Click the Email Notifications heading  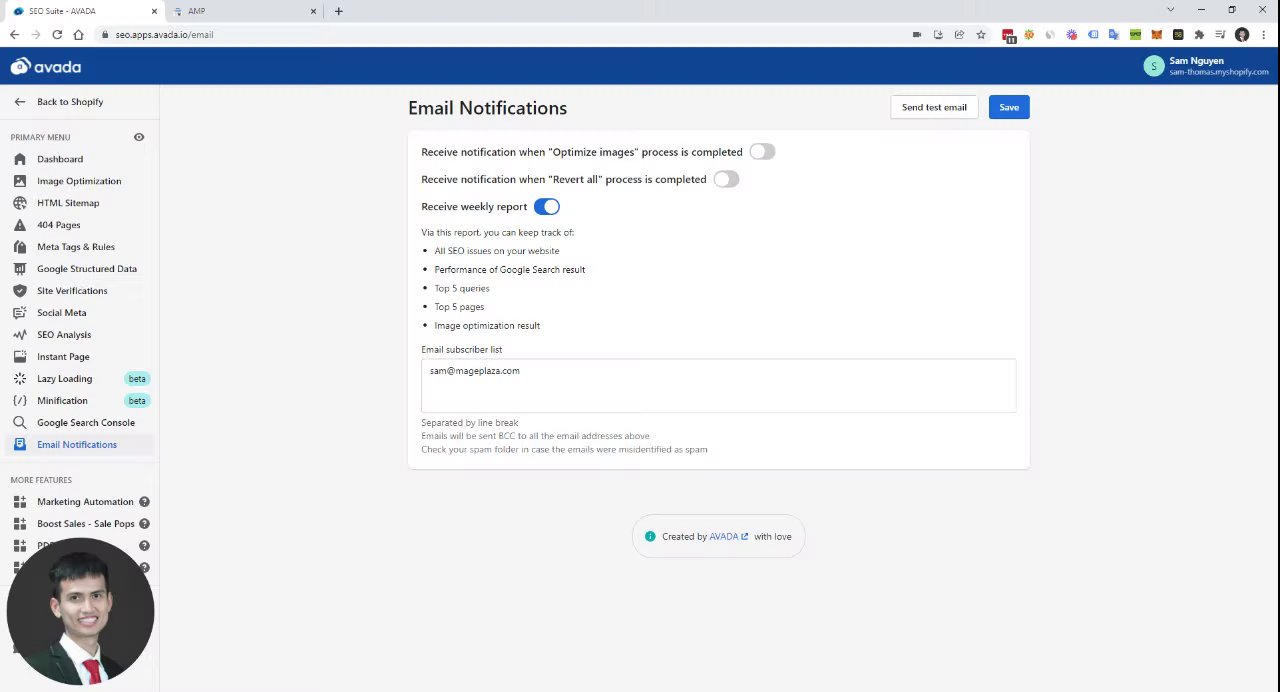click(x=487, y=108)
